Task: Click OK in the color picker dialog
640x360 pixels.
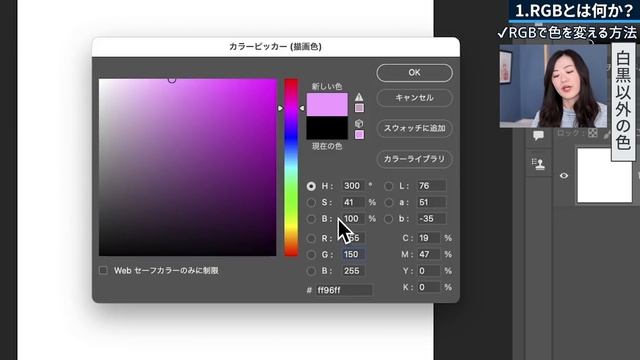Action: click(x=414, y=73)
